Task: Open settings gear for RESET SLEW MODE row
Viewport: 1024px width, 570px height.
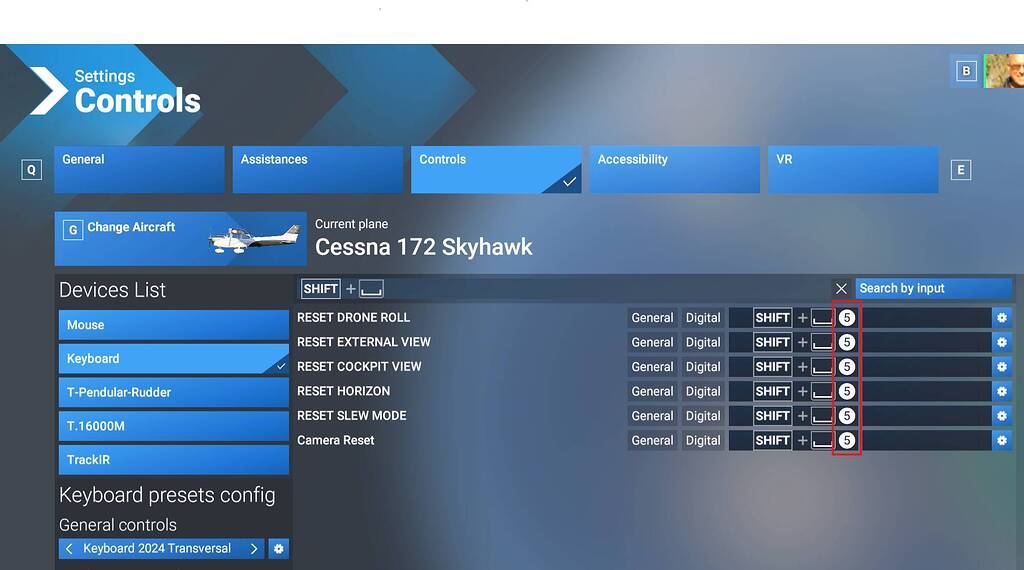Action: tap(1001, 416)
